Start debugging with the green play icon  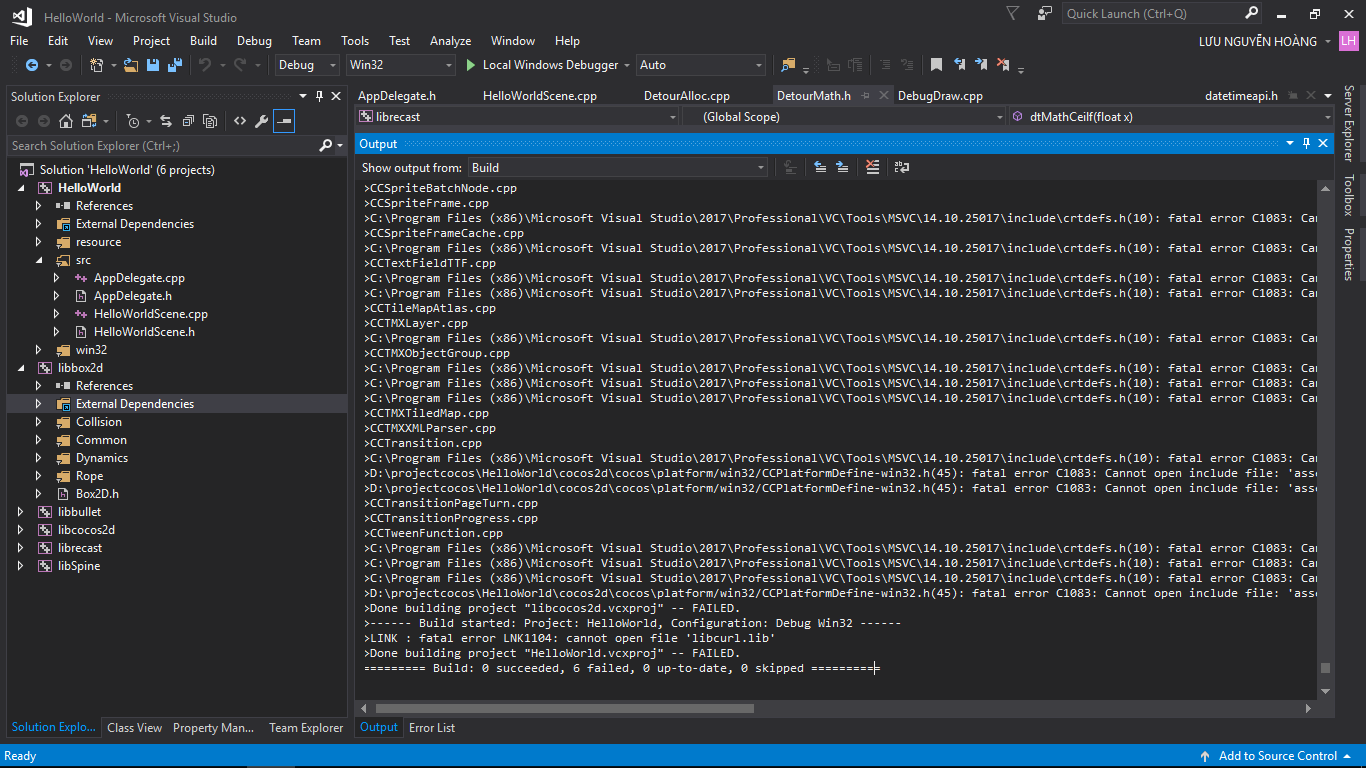pos(471,65)
